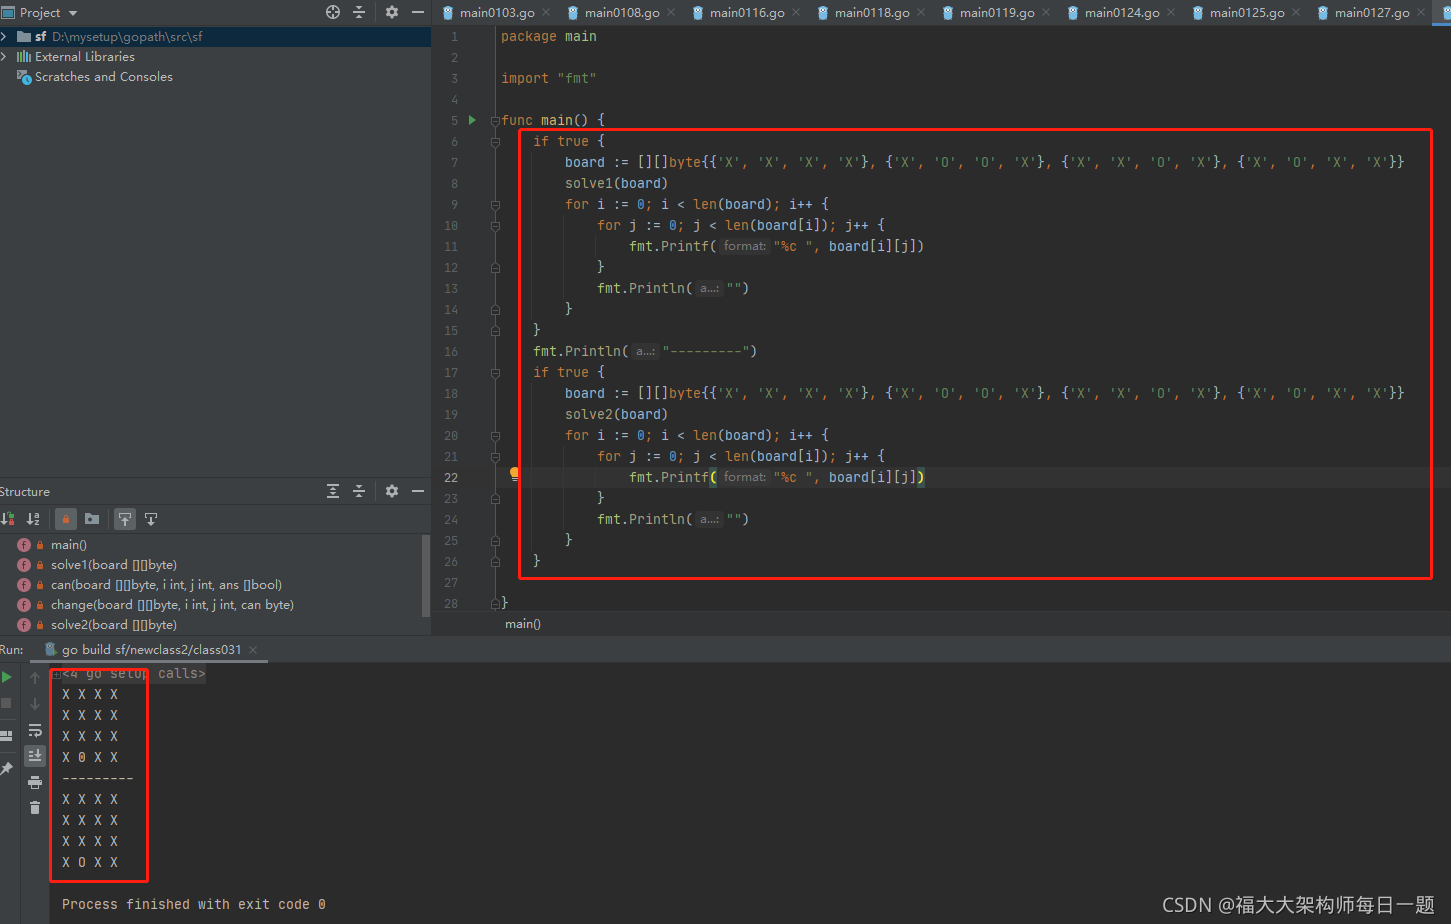Viewport: 1451px width, 924px height.
Task: Open the Project panel settings gear
Action: tap(392, 12)
